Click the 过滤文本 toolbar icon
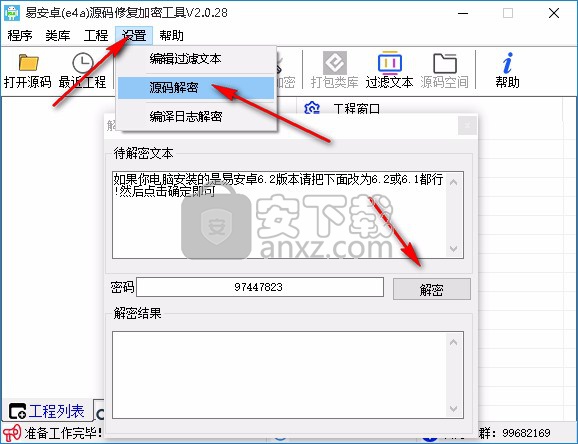The height and width of the screenshot is (444, 578). (x=390, y=63)
